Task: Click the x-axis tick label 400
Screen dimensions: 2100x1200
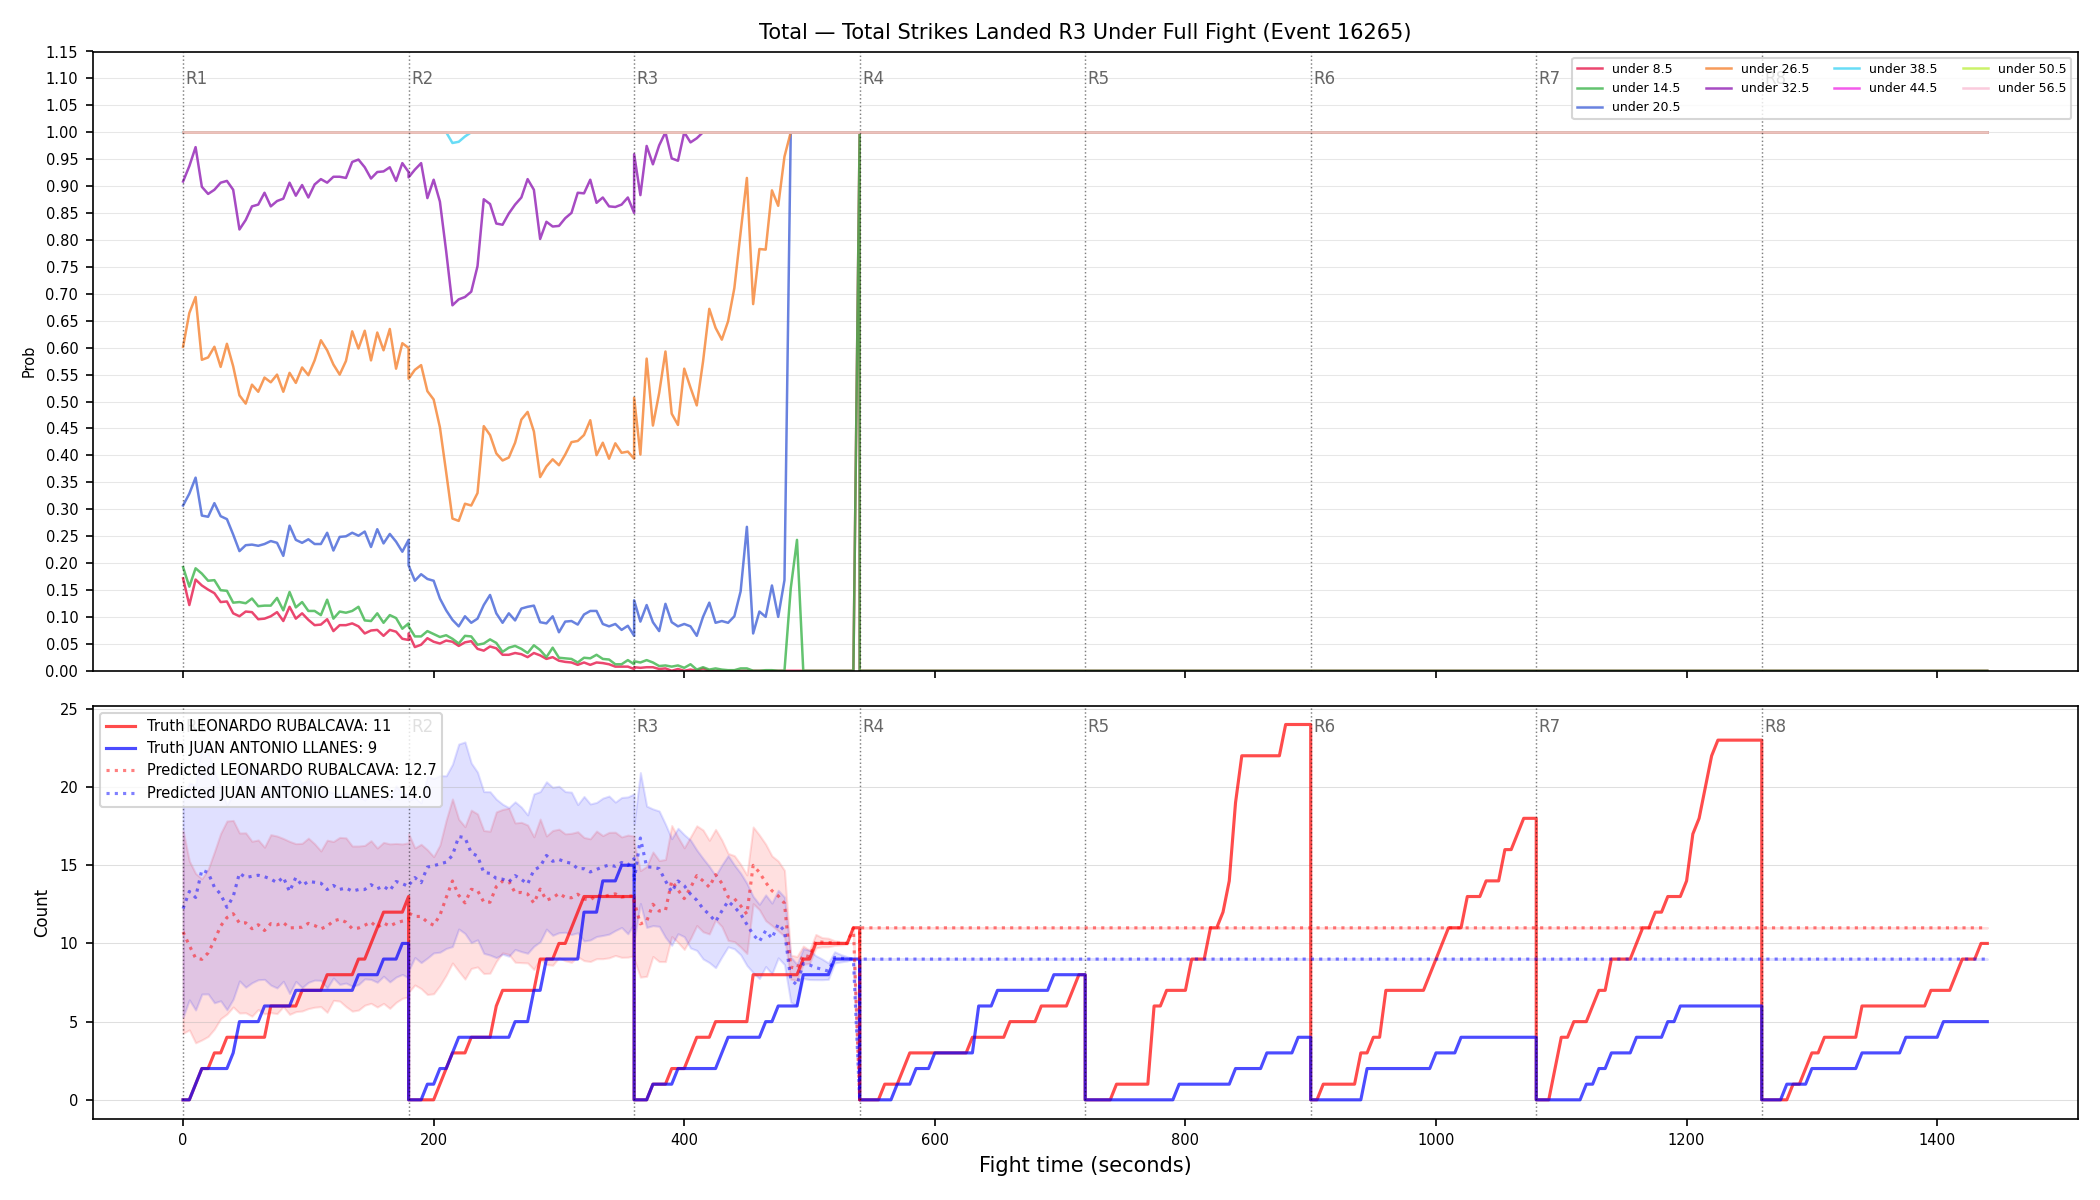Action: point(684,1138)
